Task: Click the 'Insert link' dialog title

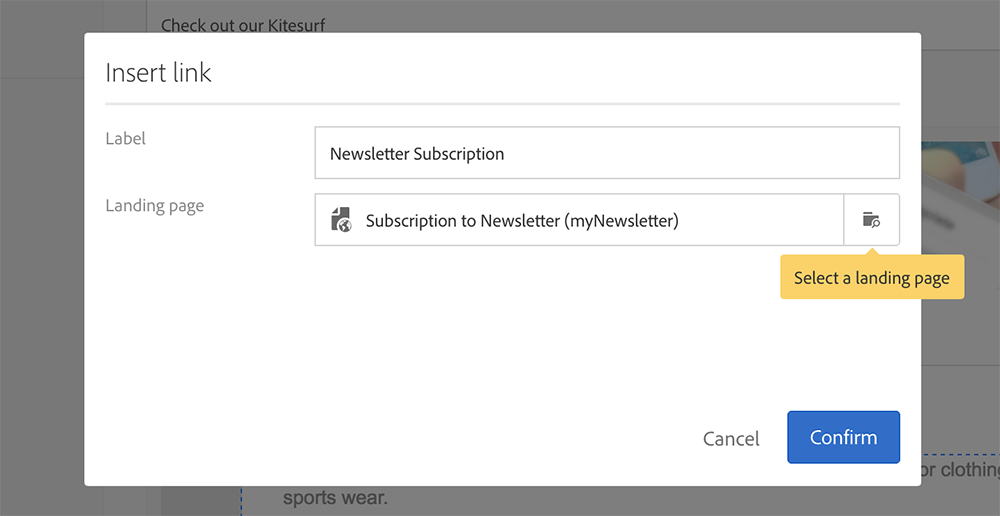Action: coord(158,73)
